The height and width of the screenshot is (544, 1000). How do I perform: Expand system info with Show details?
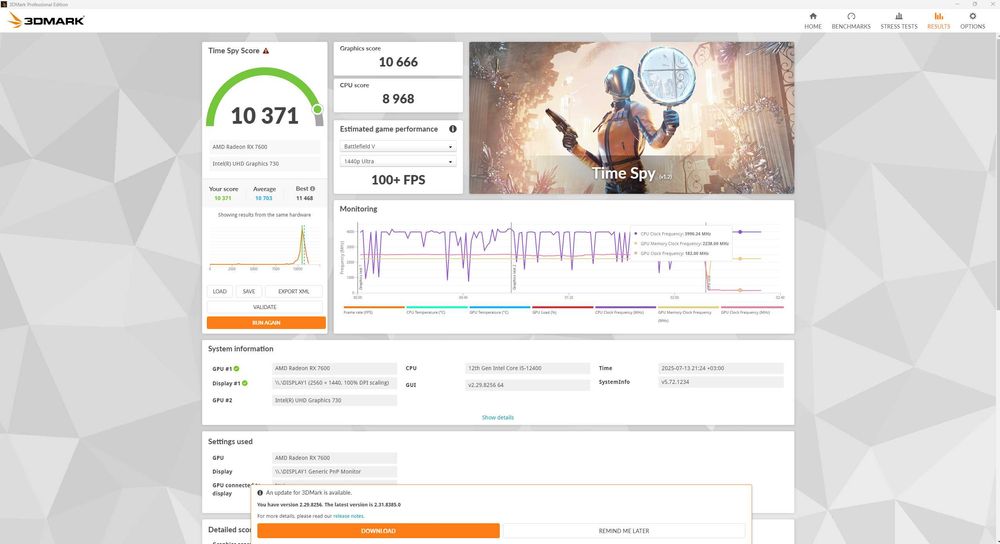click(497, 418)
